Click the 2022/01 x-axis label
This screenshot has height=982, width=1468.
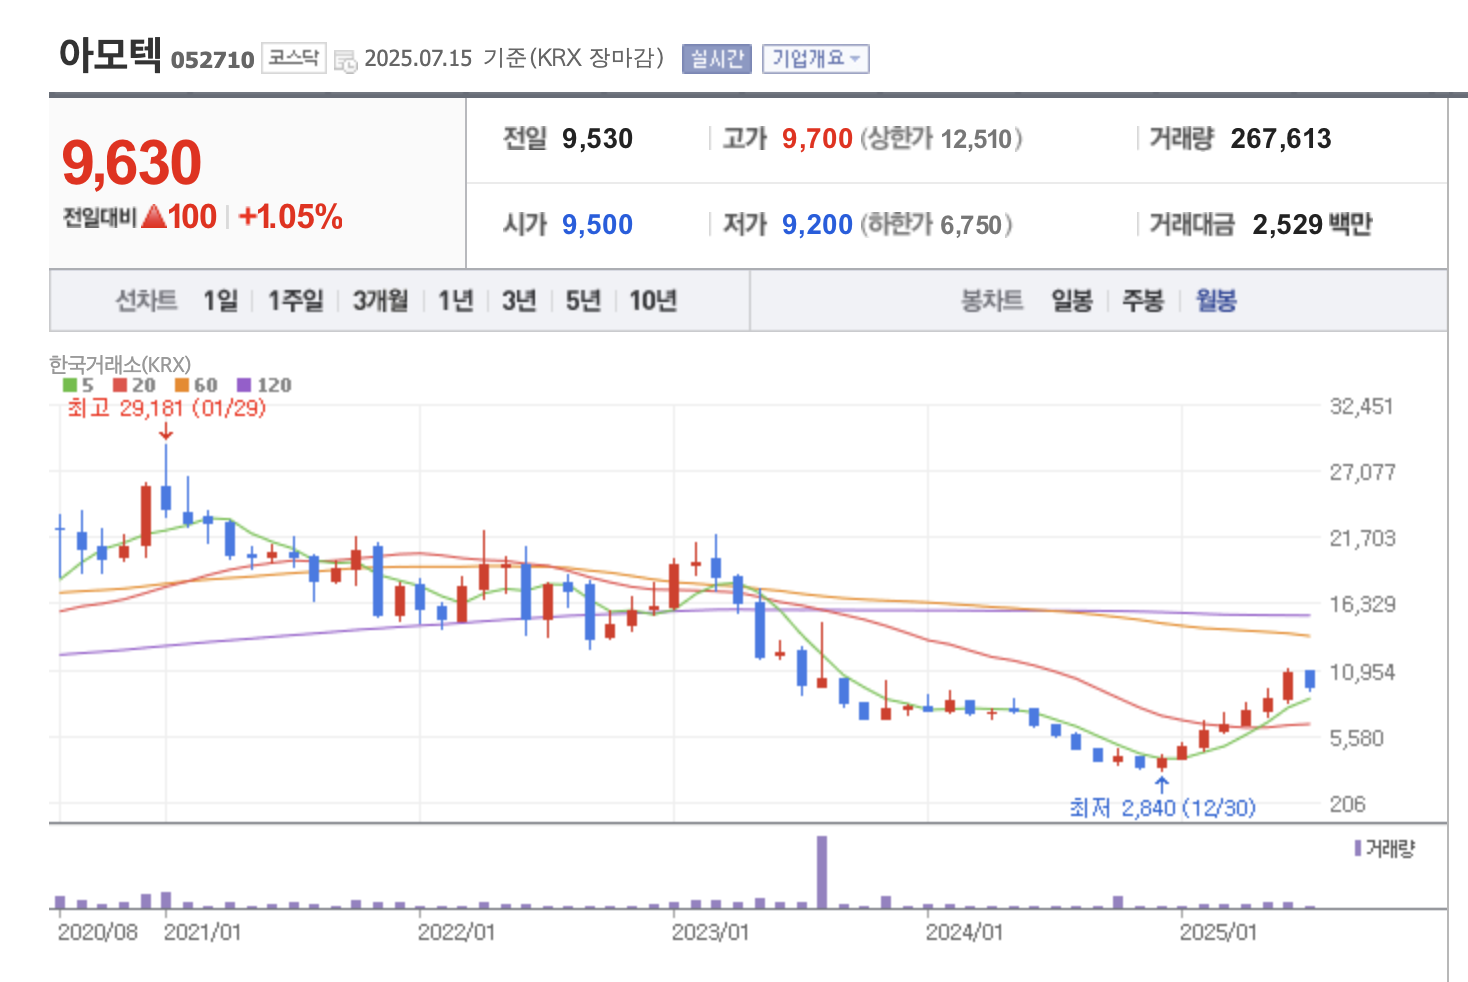point(456,932)
